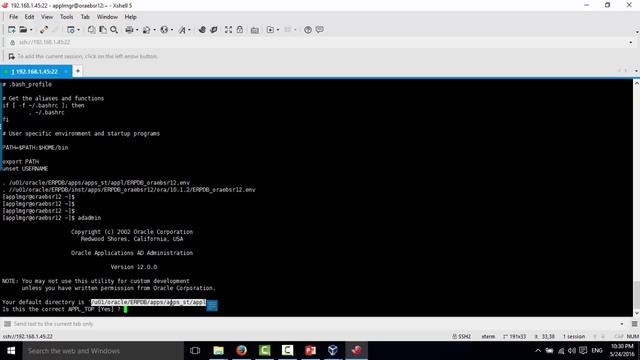Viewport: 640px width, 360px height.
Task: Click the Paste toolbar icon
Action: (x=103, y=30)
